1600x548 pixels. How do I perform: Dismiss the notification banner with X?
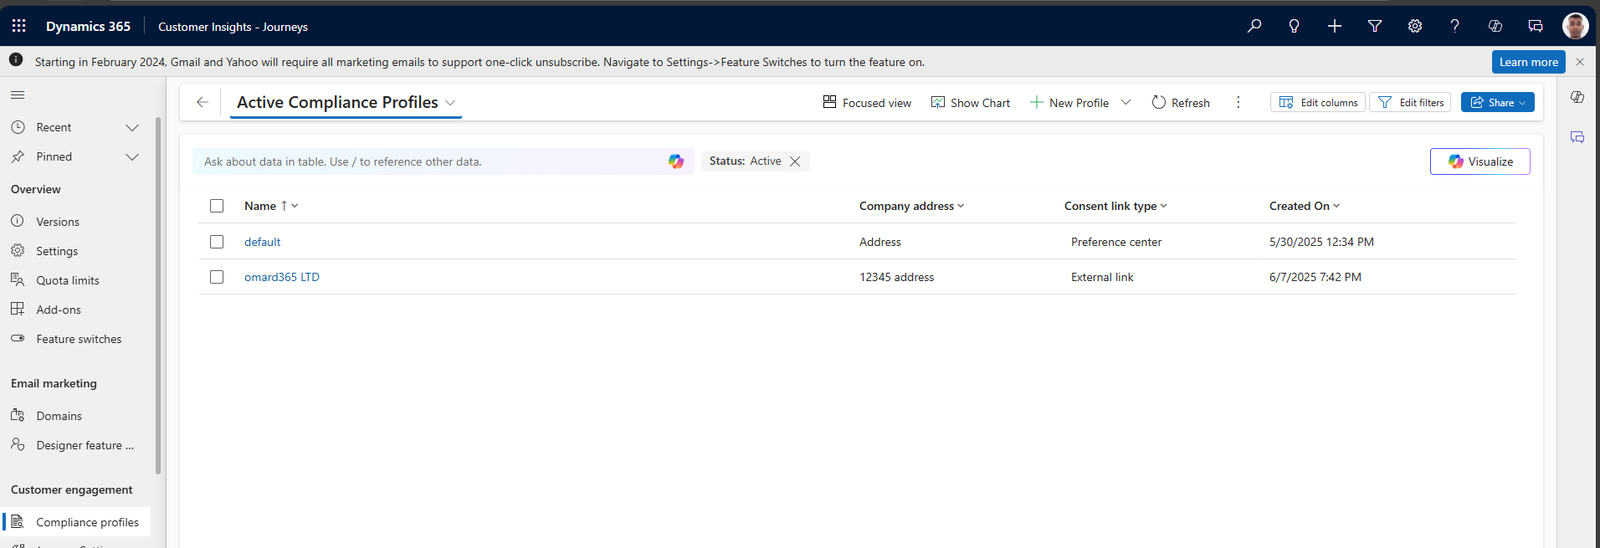1580,62
